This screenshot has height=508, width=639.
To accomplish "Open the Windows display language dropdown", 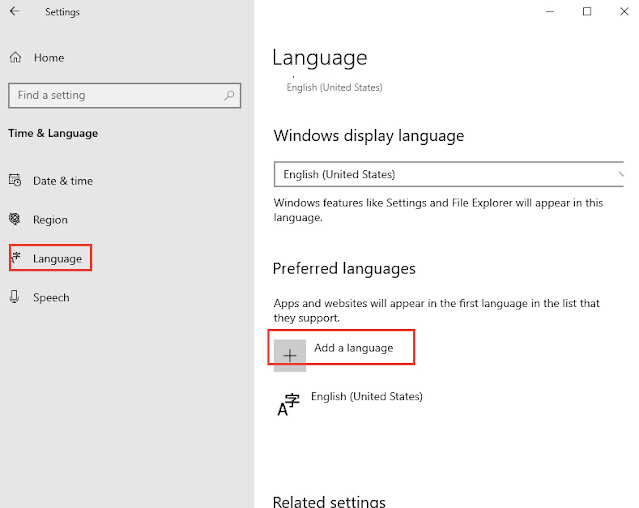I will [449, 174].
